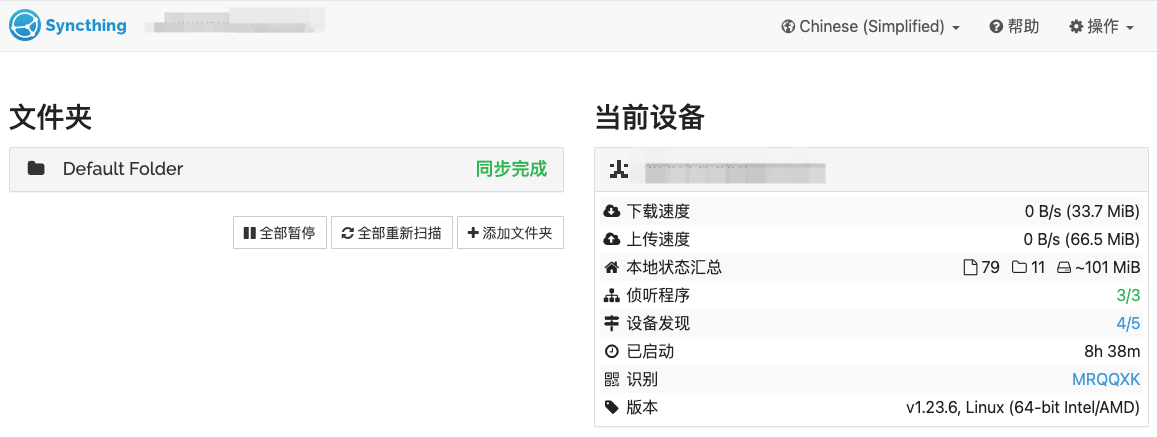Screen dimensions: 1157x437
Task: Click the globe icon in navbar
Action: click(788, 27)
